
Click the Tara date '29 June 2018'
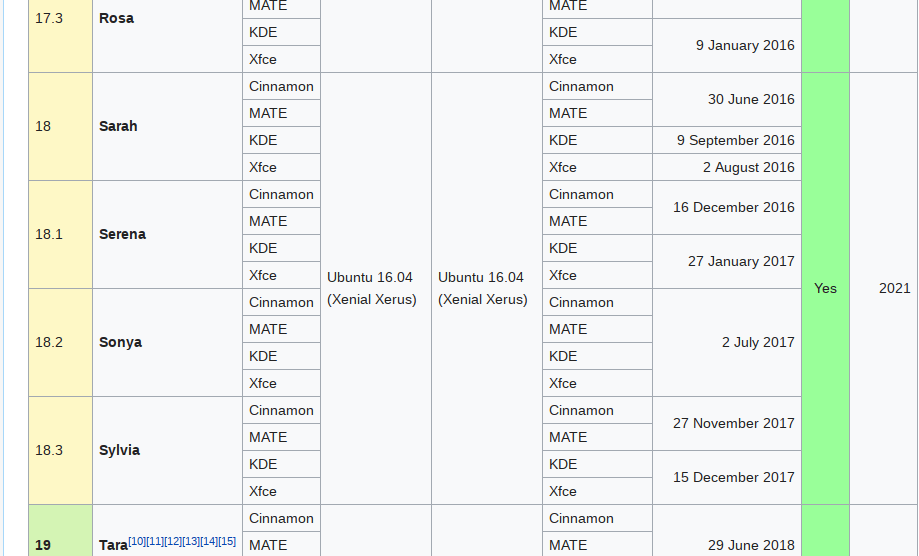tap(751, 545)
